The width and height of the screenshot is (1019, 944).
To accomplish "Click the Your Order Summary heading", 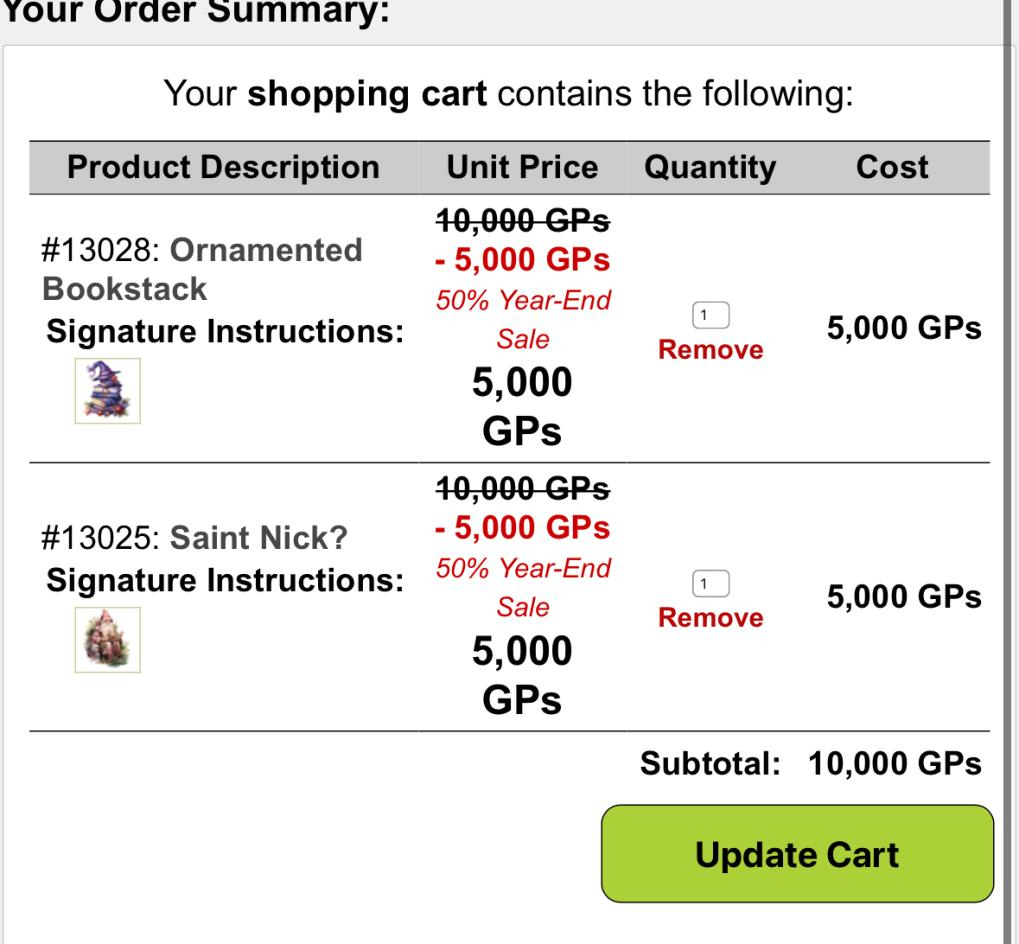I will pos(195,12).
